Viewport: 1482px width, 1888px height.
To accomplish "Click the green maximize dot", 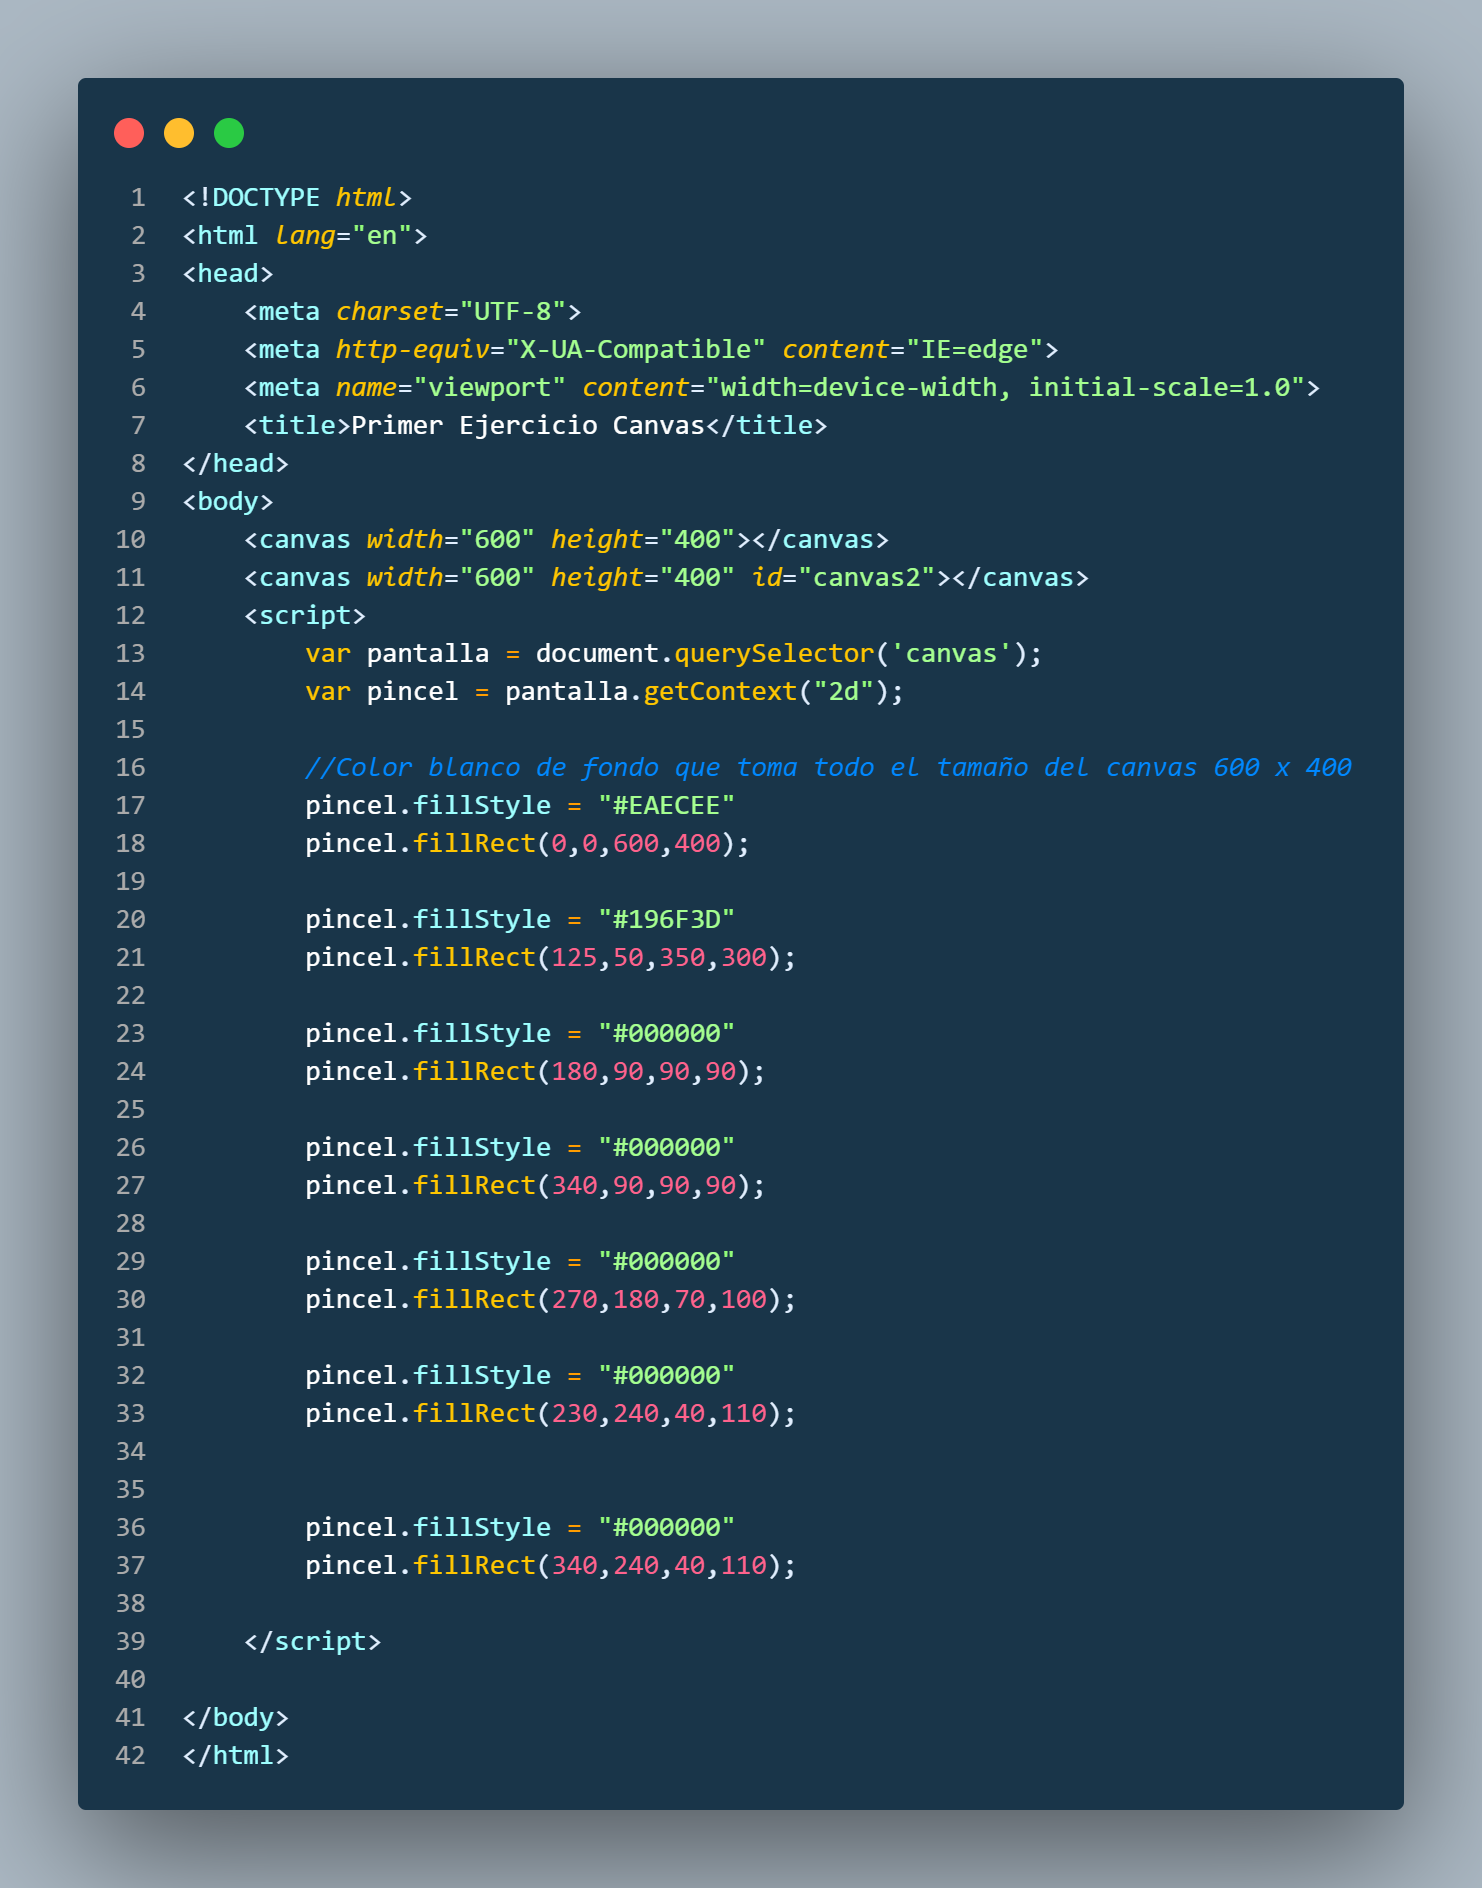I will (229, 133).
